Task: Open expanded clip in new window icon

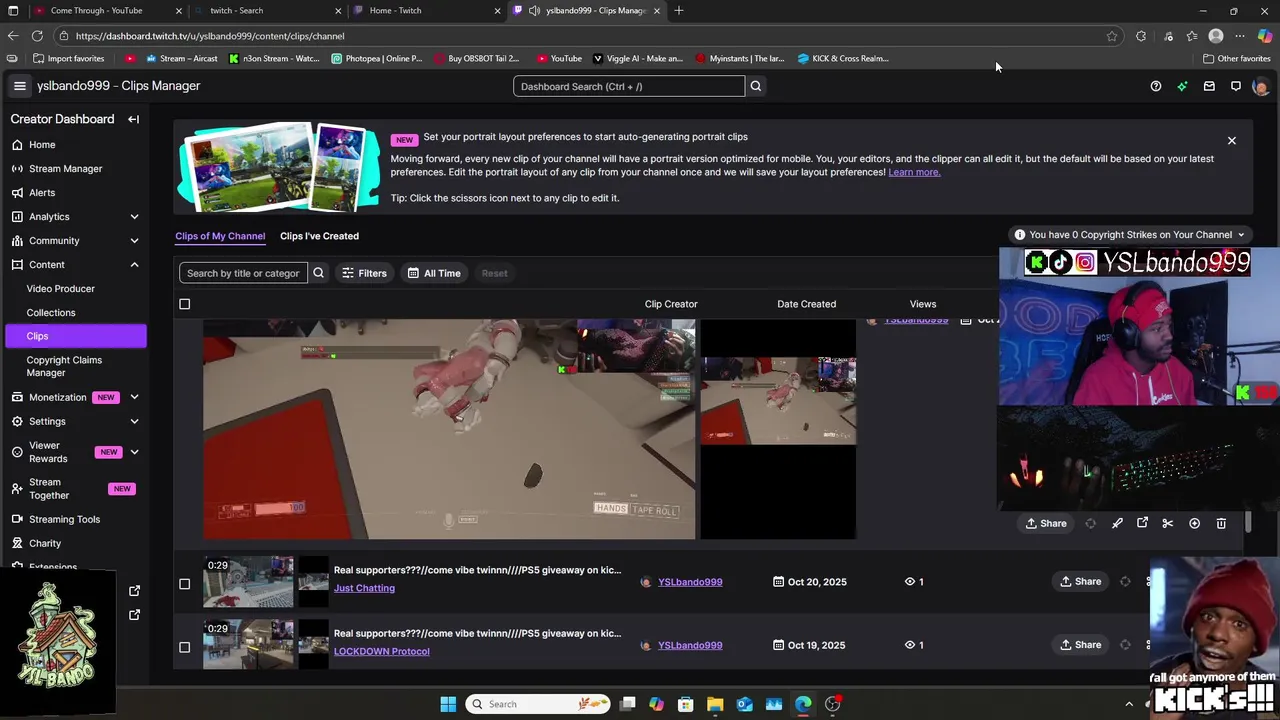Action: 1142,523
